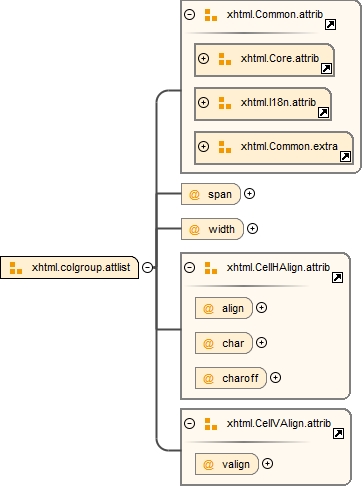The image size is (363, 487).
Task: Click the xhtml.colgroup.attlist group icon
Action: pos(16,268)
